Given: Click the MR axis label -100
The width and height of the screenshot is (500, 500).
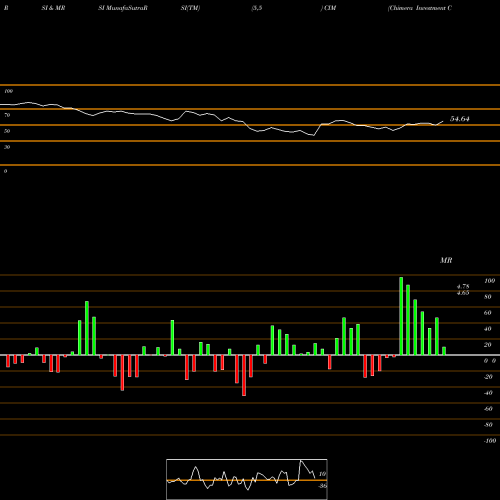Looking at the screenshot, I should [490, 441].
